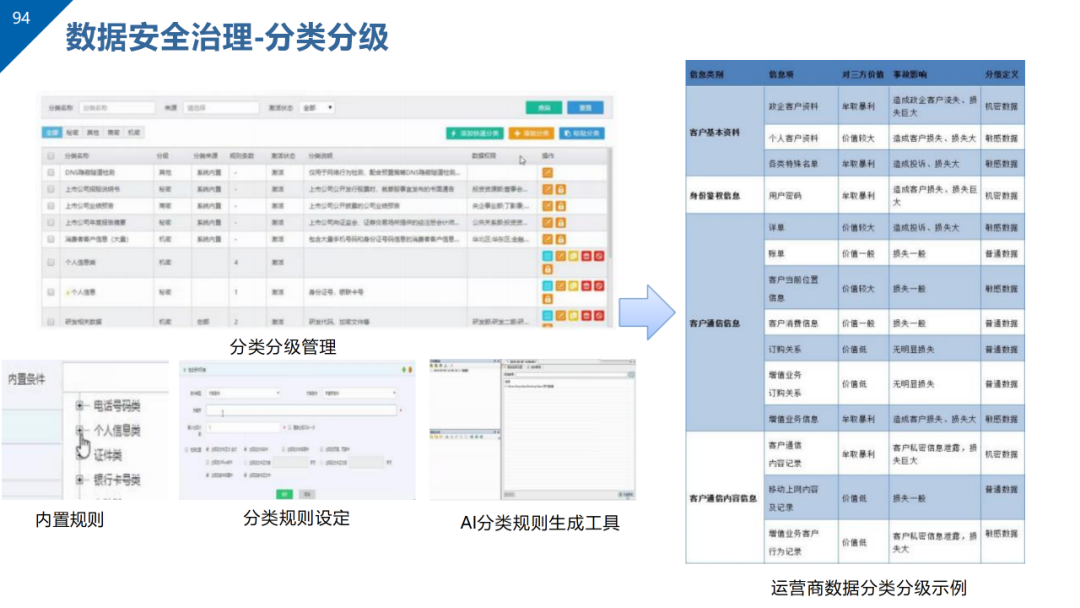Select the 秘密 level filter tab

73,132
